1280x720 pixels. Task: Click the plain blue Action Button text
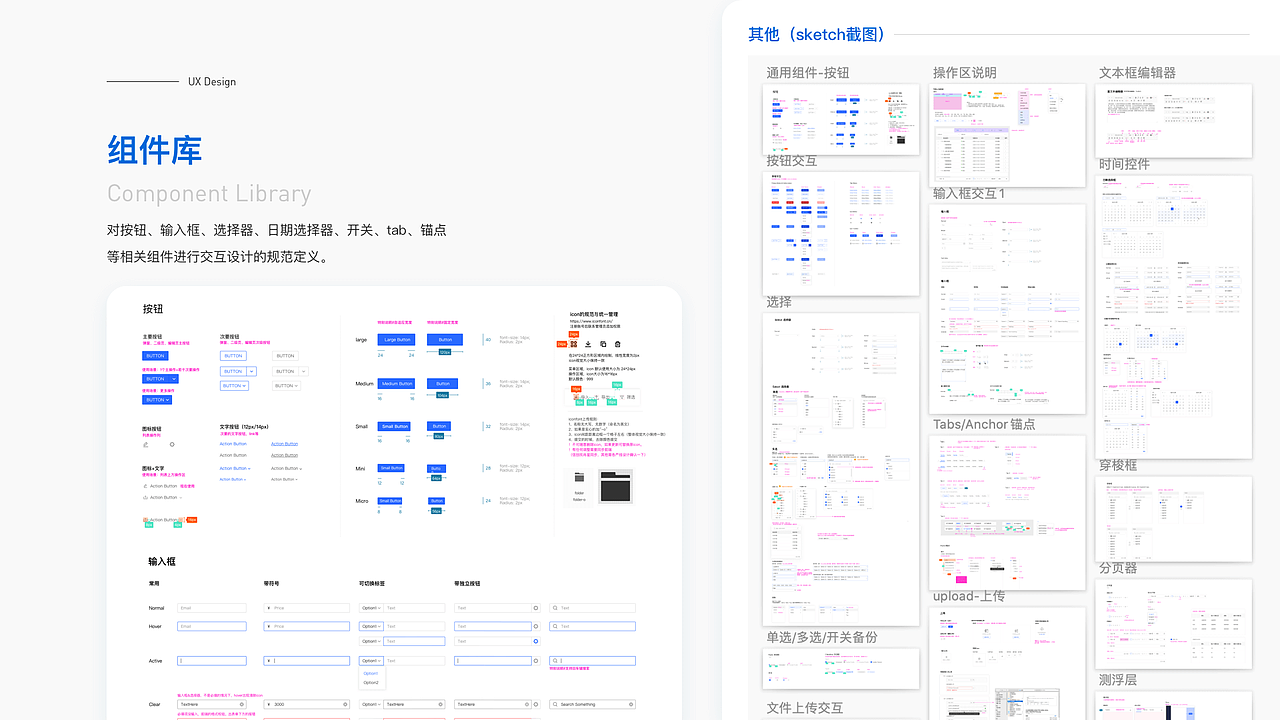233,444
